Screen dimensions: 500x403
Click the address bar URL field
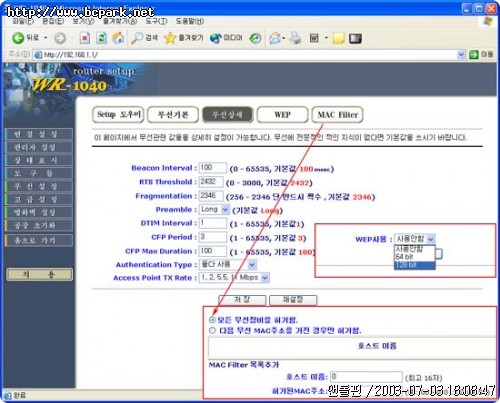[249, 55]
